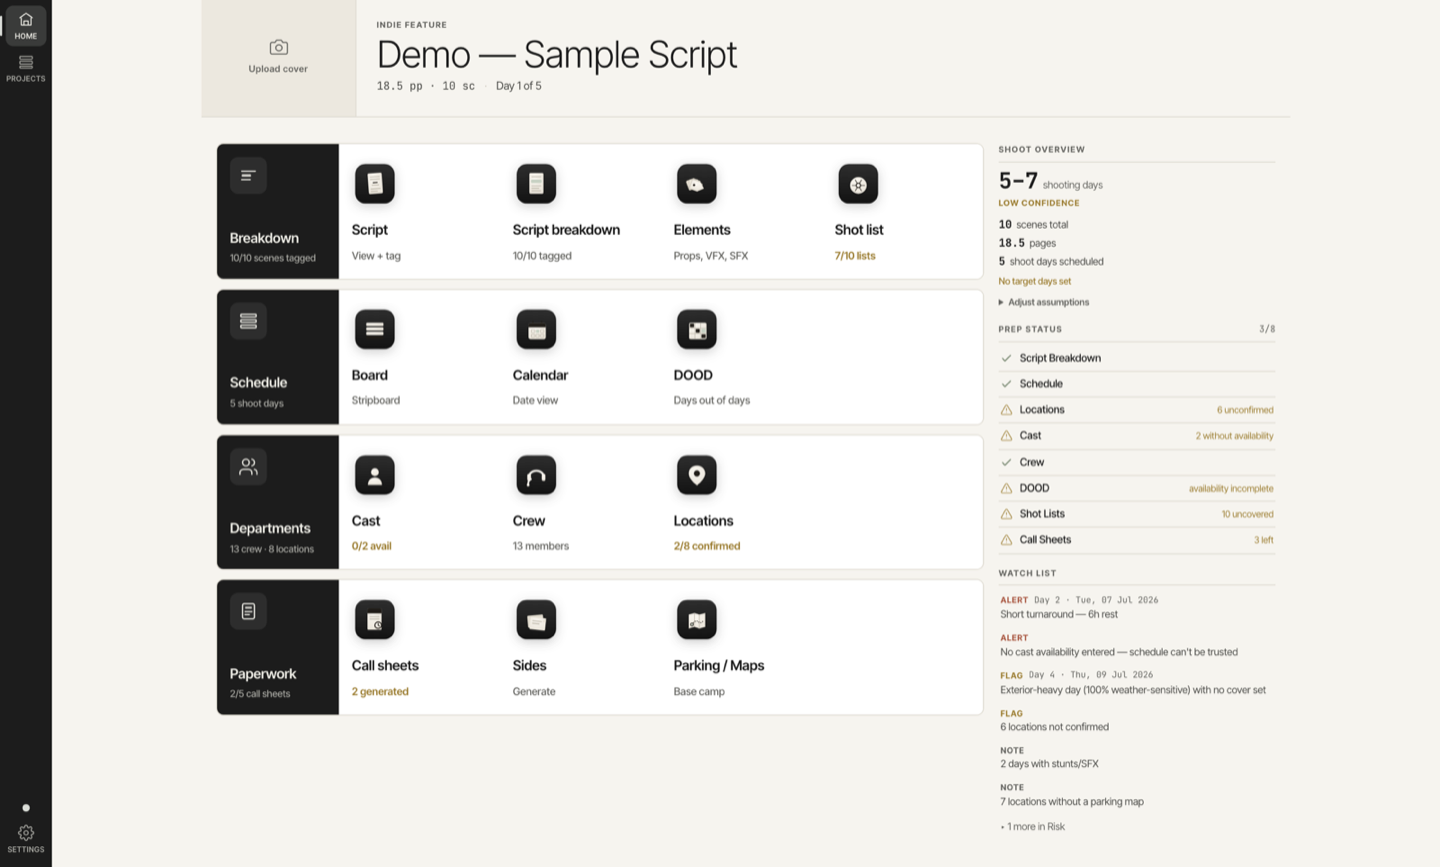
Task: Click 'Short turnaround — 6h rest' alert
Action: click(x=1059, y=615)
